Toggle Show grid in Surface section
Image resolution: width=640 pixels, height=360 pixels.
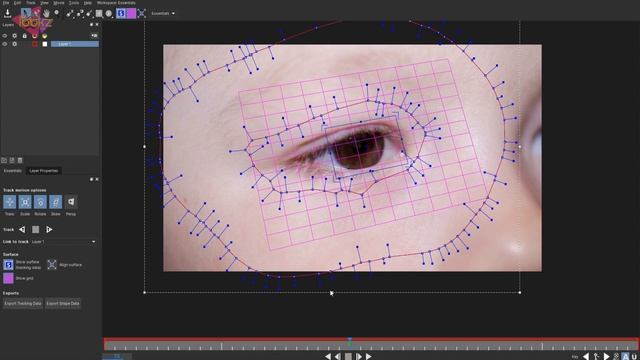tap(8, 278)
